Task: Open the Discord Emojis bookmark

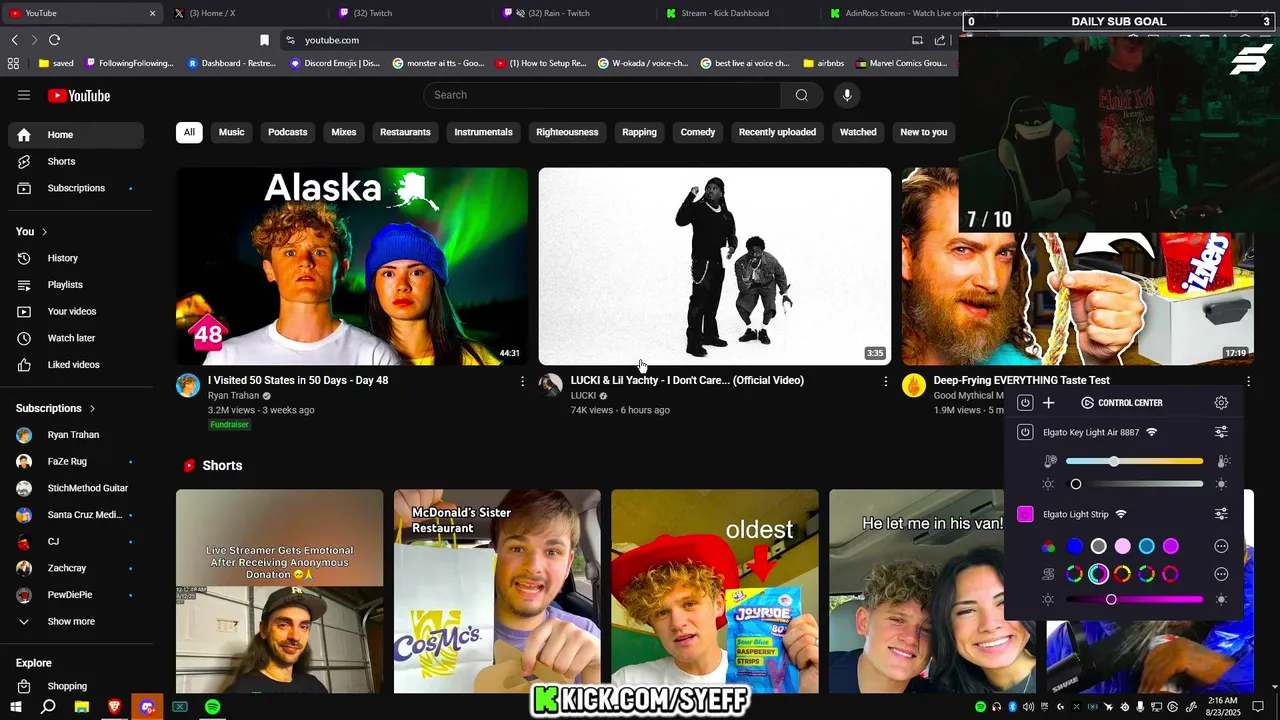Action: click(335, 63)
